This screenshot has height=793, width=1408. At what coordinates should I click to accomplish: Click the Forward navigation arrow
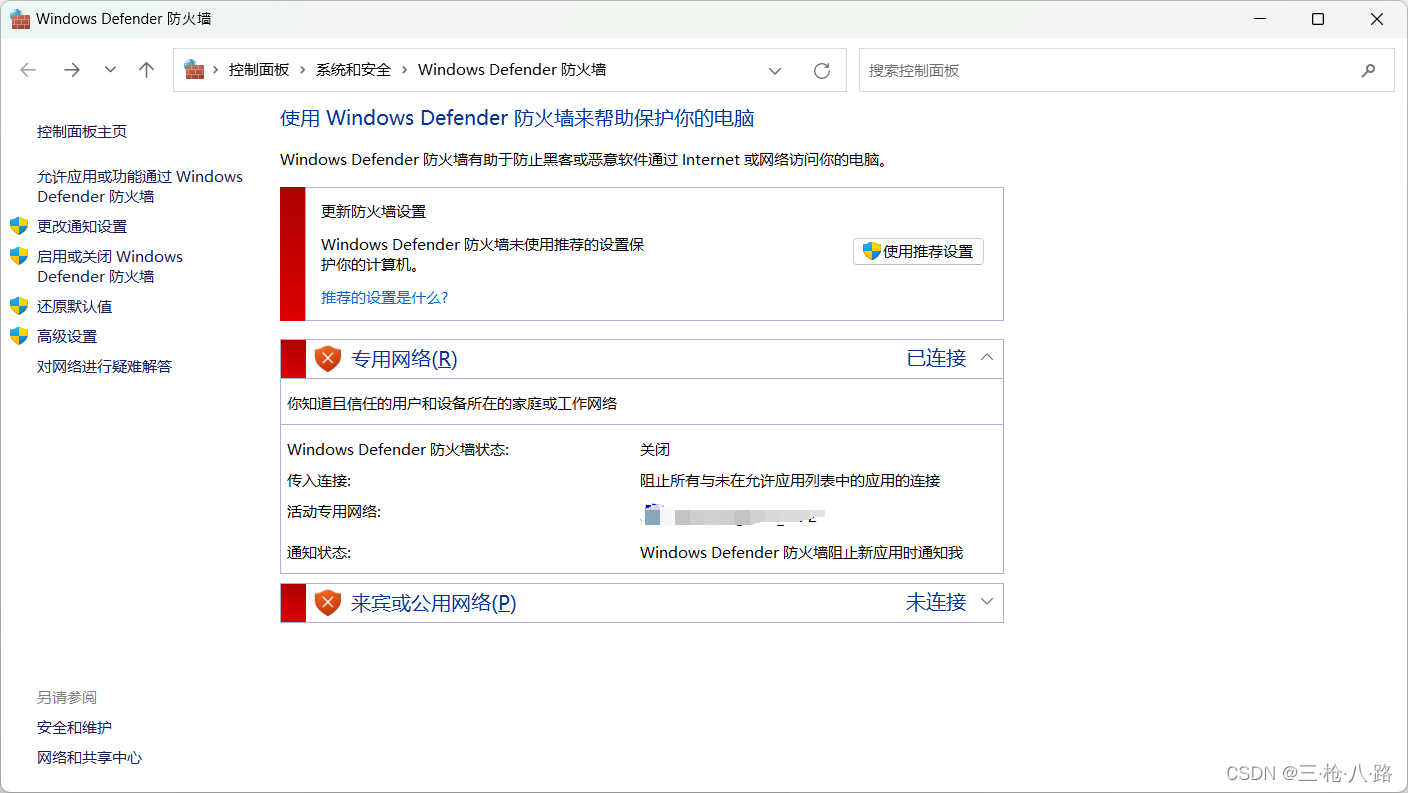click(x=72, y=70)
